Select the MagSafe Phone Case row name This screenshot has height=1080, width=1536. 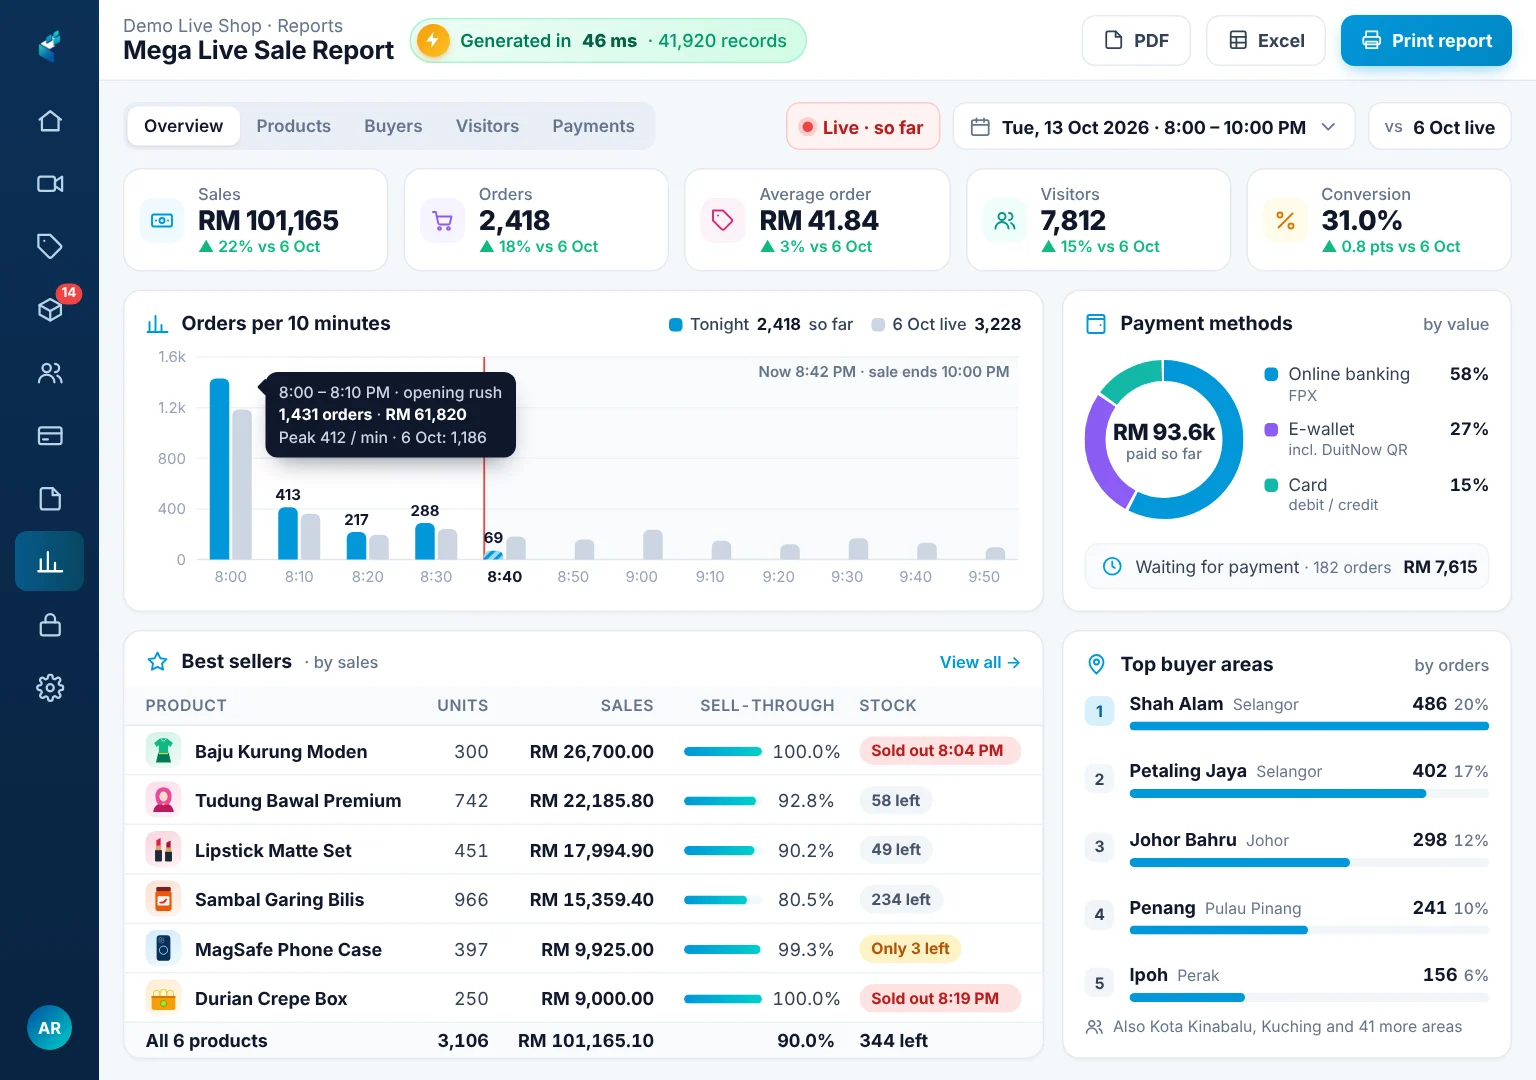(288, 949)
